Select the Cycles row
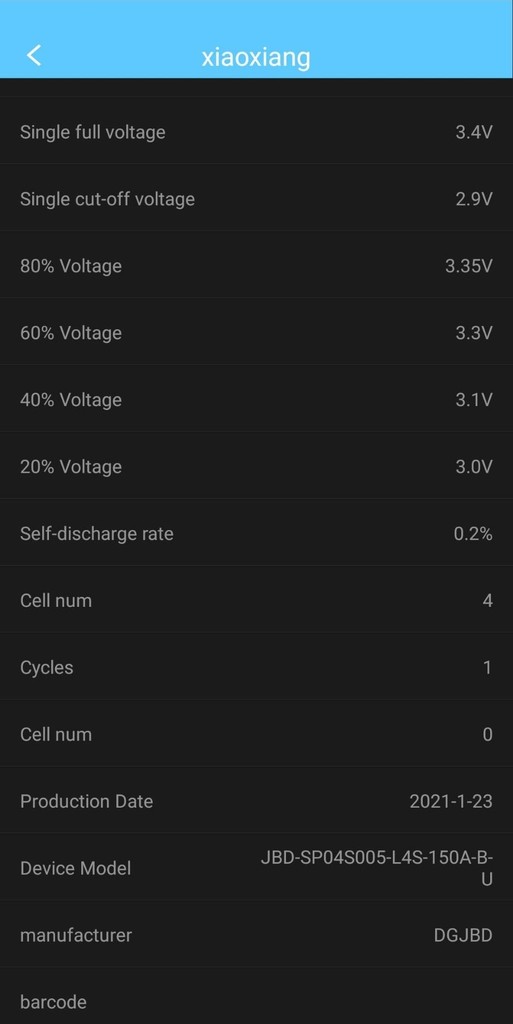The height and width of the screenshot is (1024, 513). pos(256,667)
